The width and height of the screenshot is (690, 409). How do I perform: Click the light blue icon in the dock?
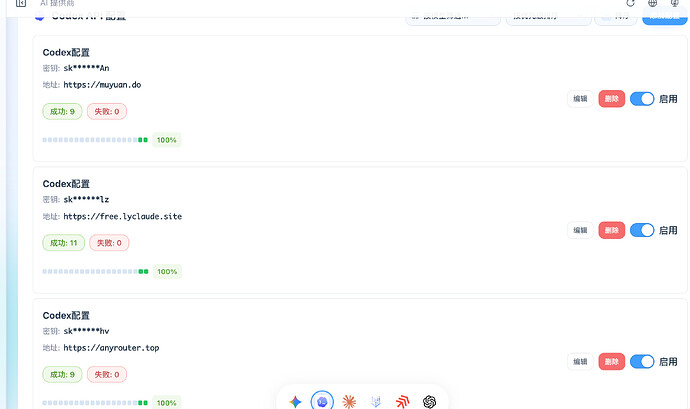[376, 401]
